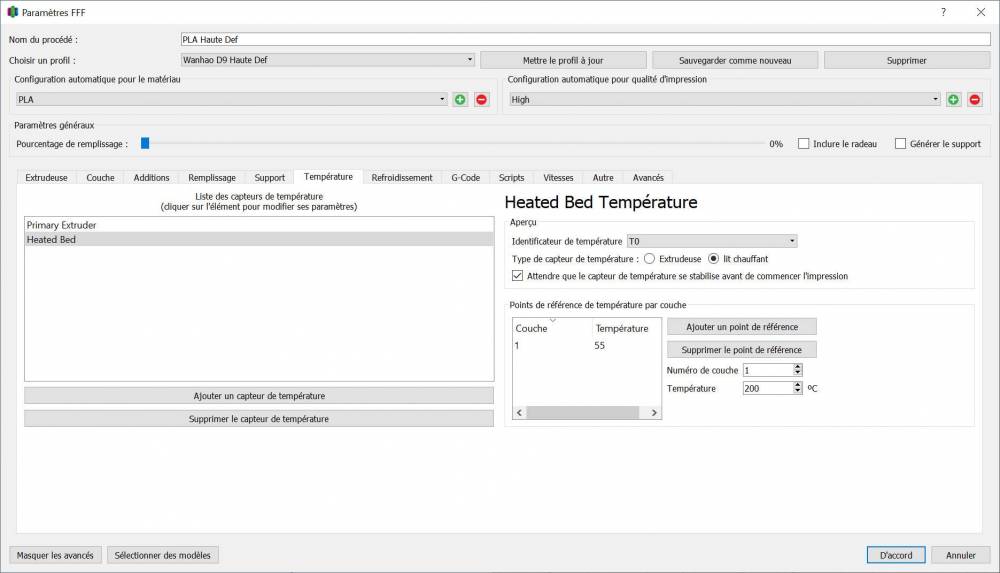The width and height of the screenshot is (1000, 573).
Task: Cancel with the Annuler button
Action: (x=960, y=555)
